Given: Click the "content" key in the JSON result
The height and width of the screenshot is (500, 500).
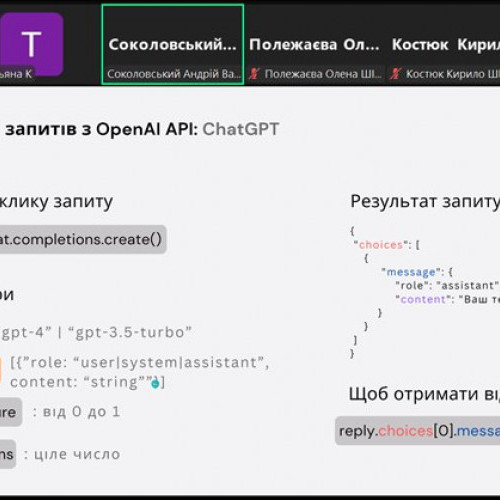Looking at the screenshot, I should tap(423, 299).
